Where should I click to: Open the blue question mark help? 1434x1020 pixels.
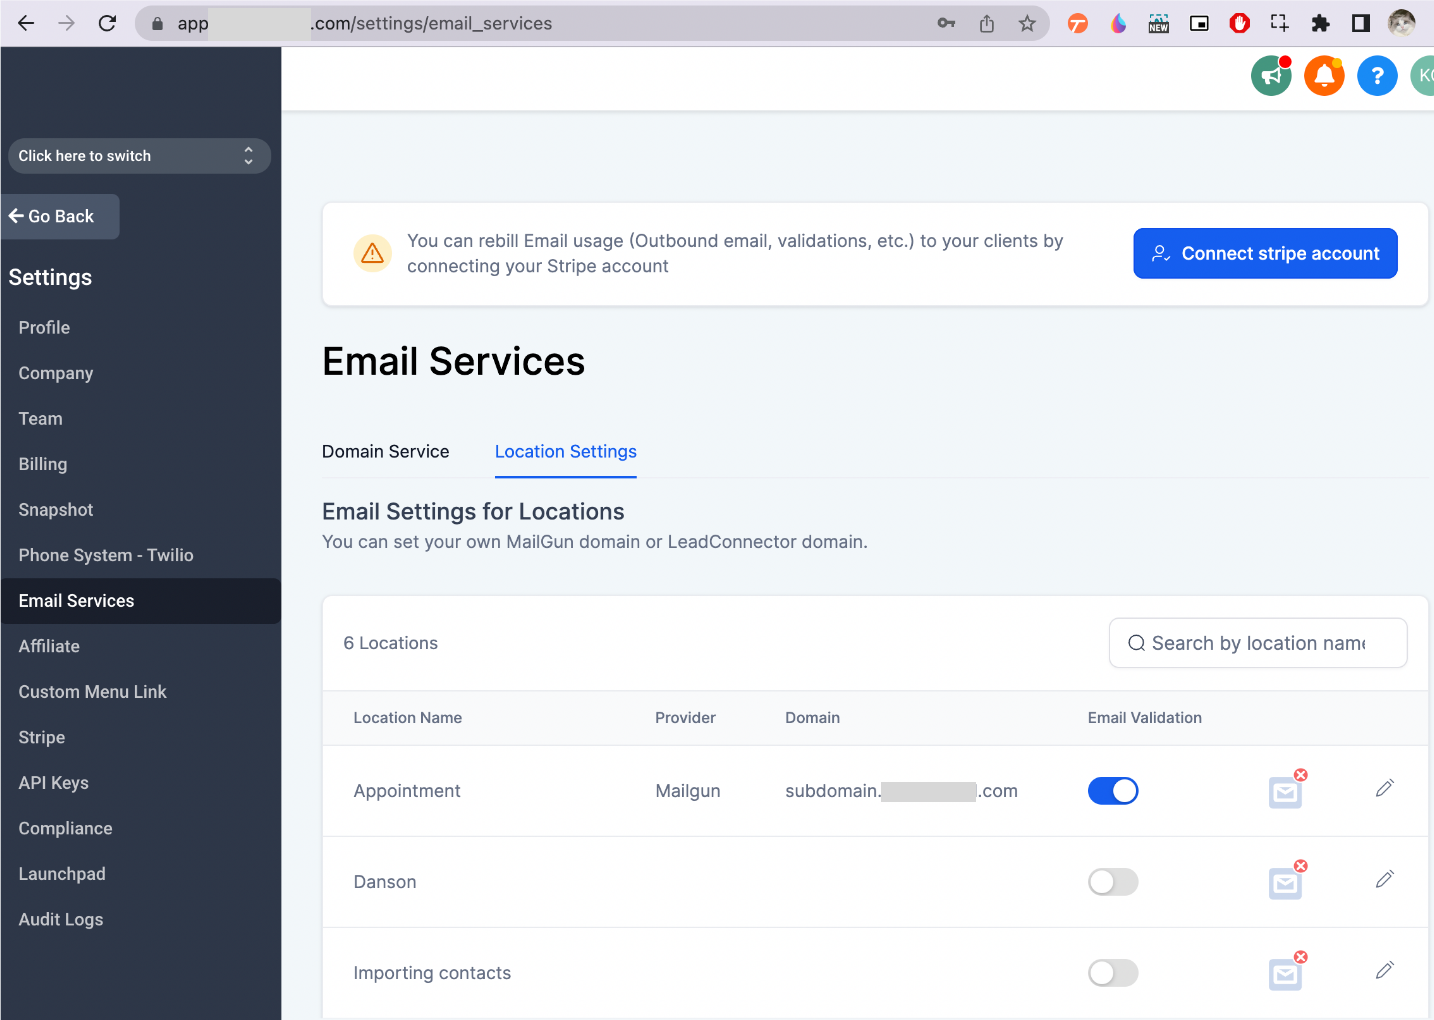click(x=1378, y=76)
